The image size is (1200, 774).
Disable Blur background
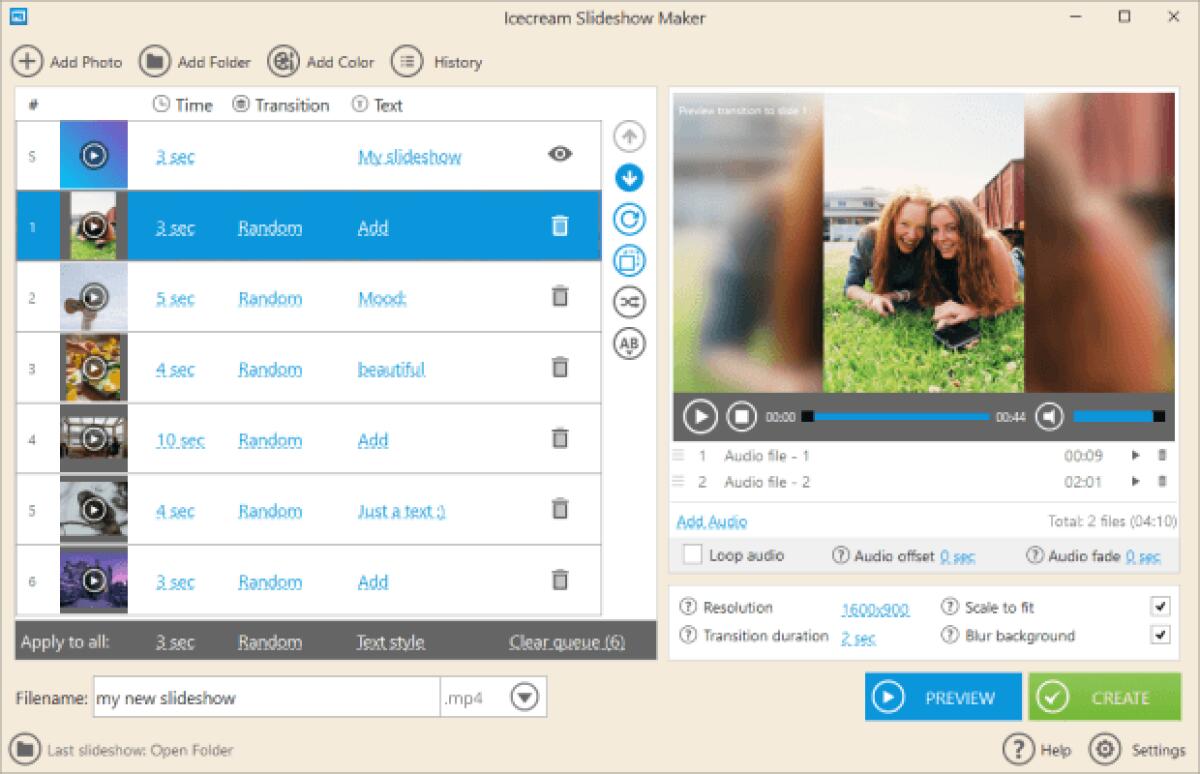tap(1160, 635)
